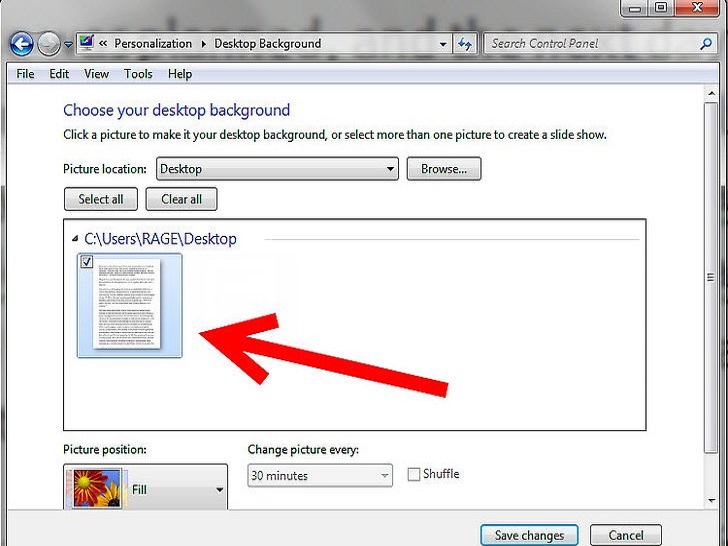Screen dimensions: 728x546
Task: Click Desktop Background breadcrumb
Action: point(267,44)
